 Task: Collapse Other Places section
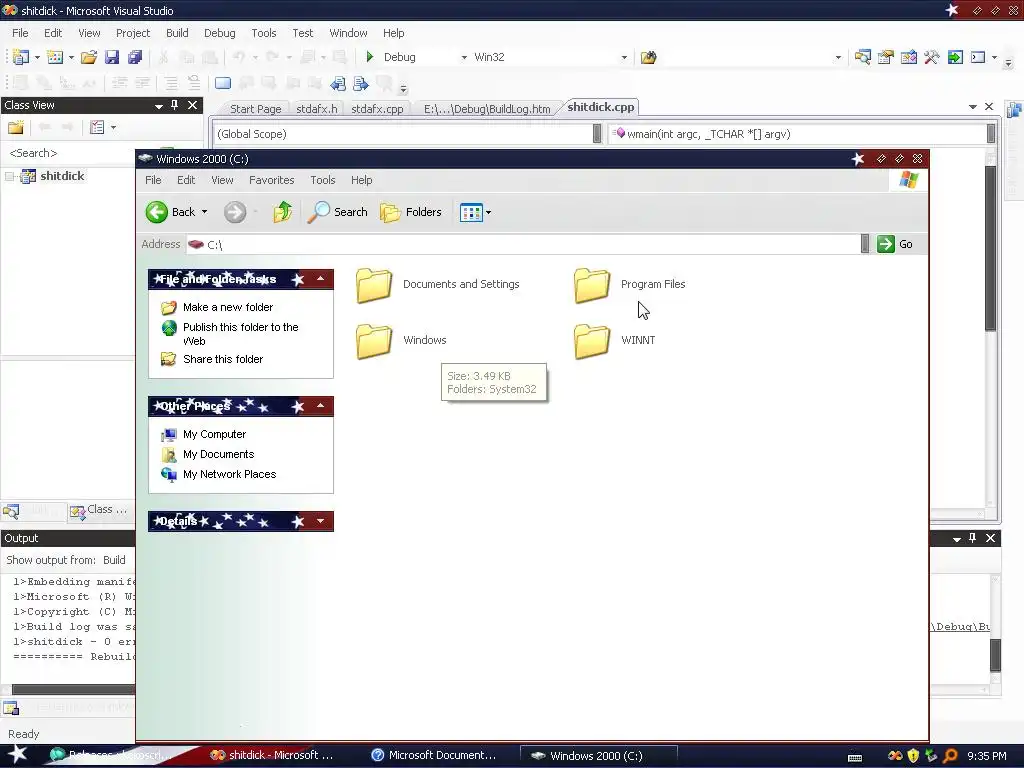(321, 406)
